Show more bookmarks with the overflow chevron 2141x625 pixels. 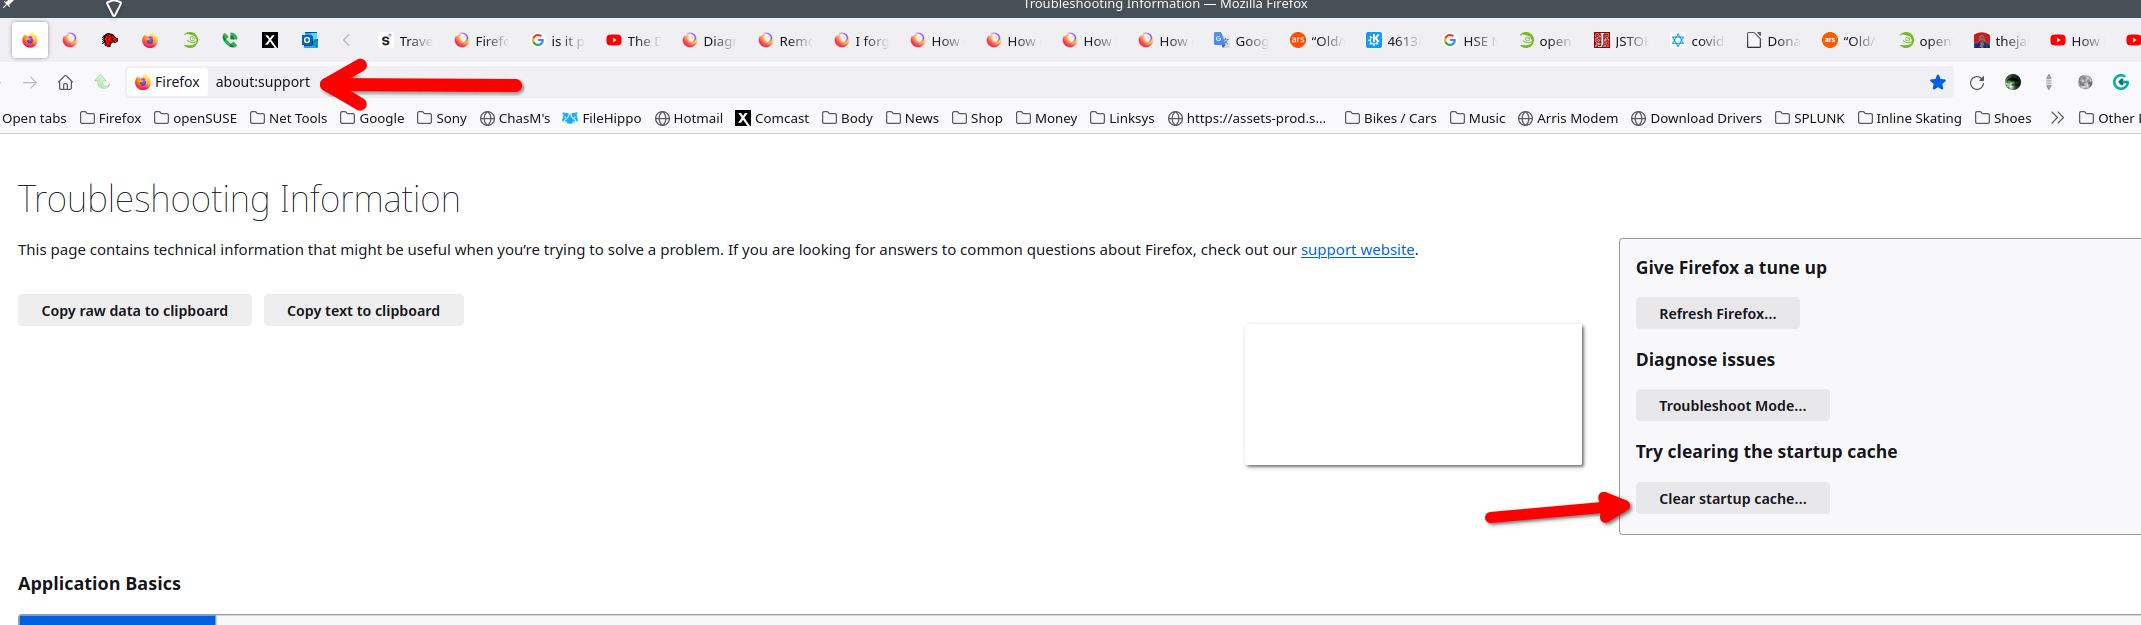[x=2057, y=118]
